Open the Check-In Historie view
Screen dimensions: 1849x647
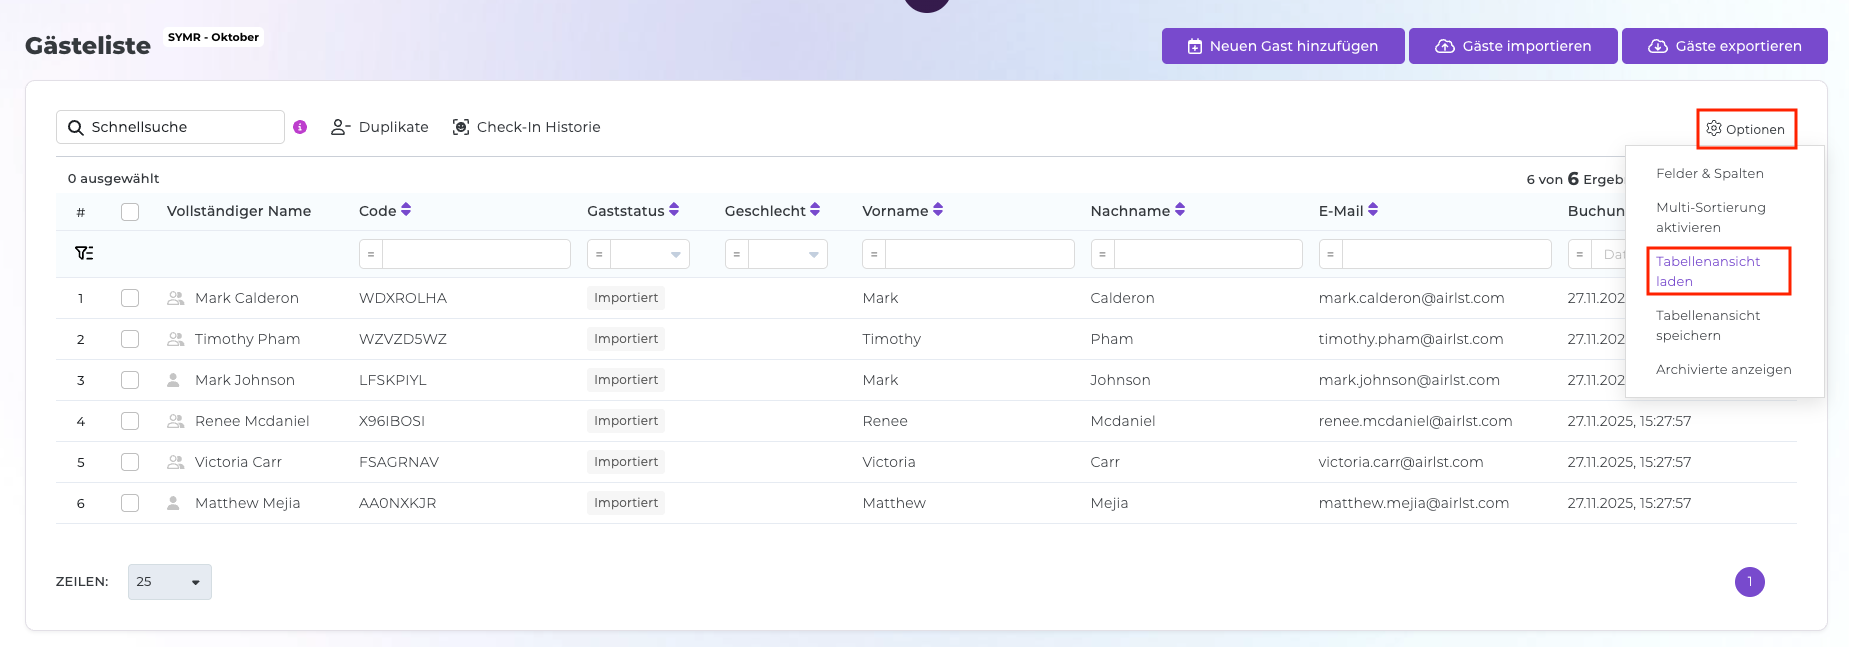(x=526, y=127)
